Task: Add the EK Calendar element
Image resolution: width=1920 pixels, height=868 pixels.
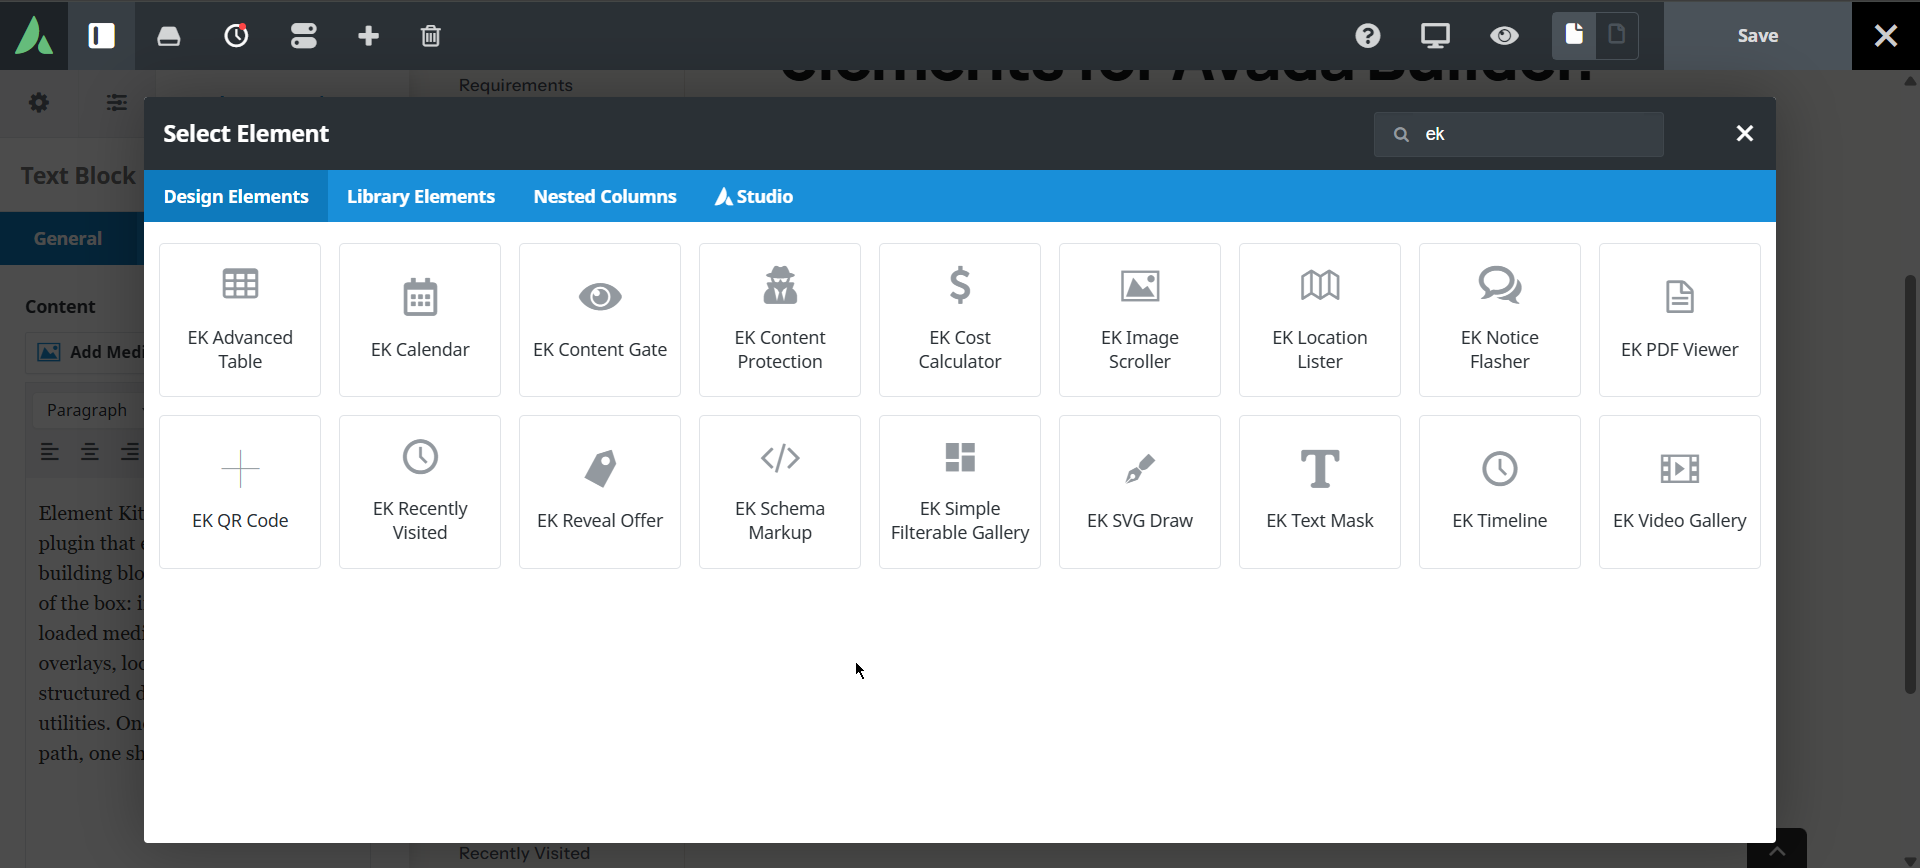Action: [x=420, y=320]
